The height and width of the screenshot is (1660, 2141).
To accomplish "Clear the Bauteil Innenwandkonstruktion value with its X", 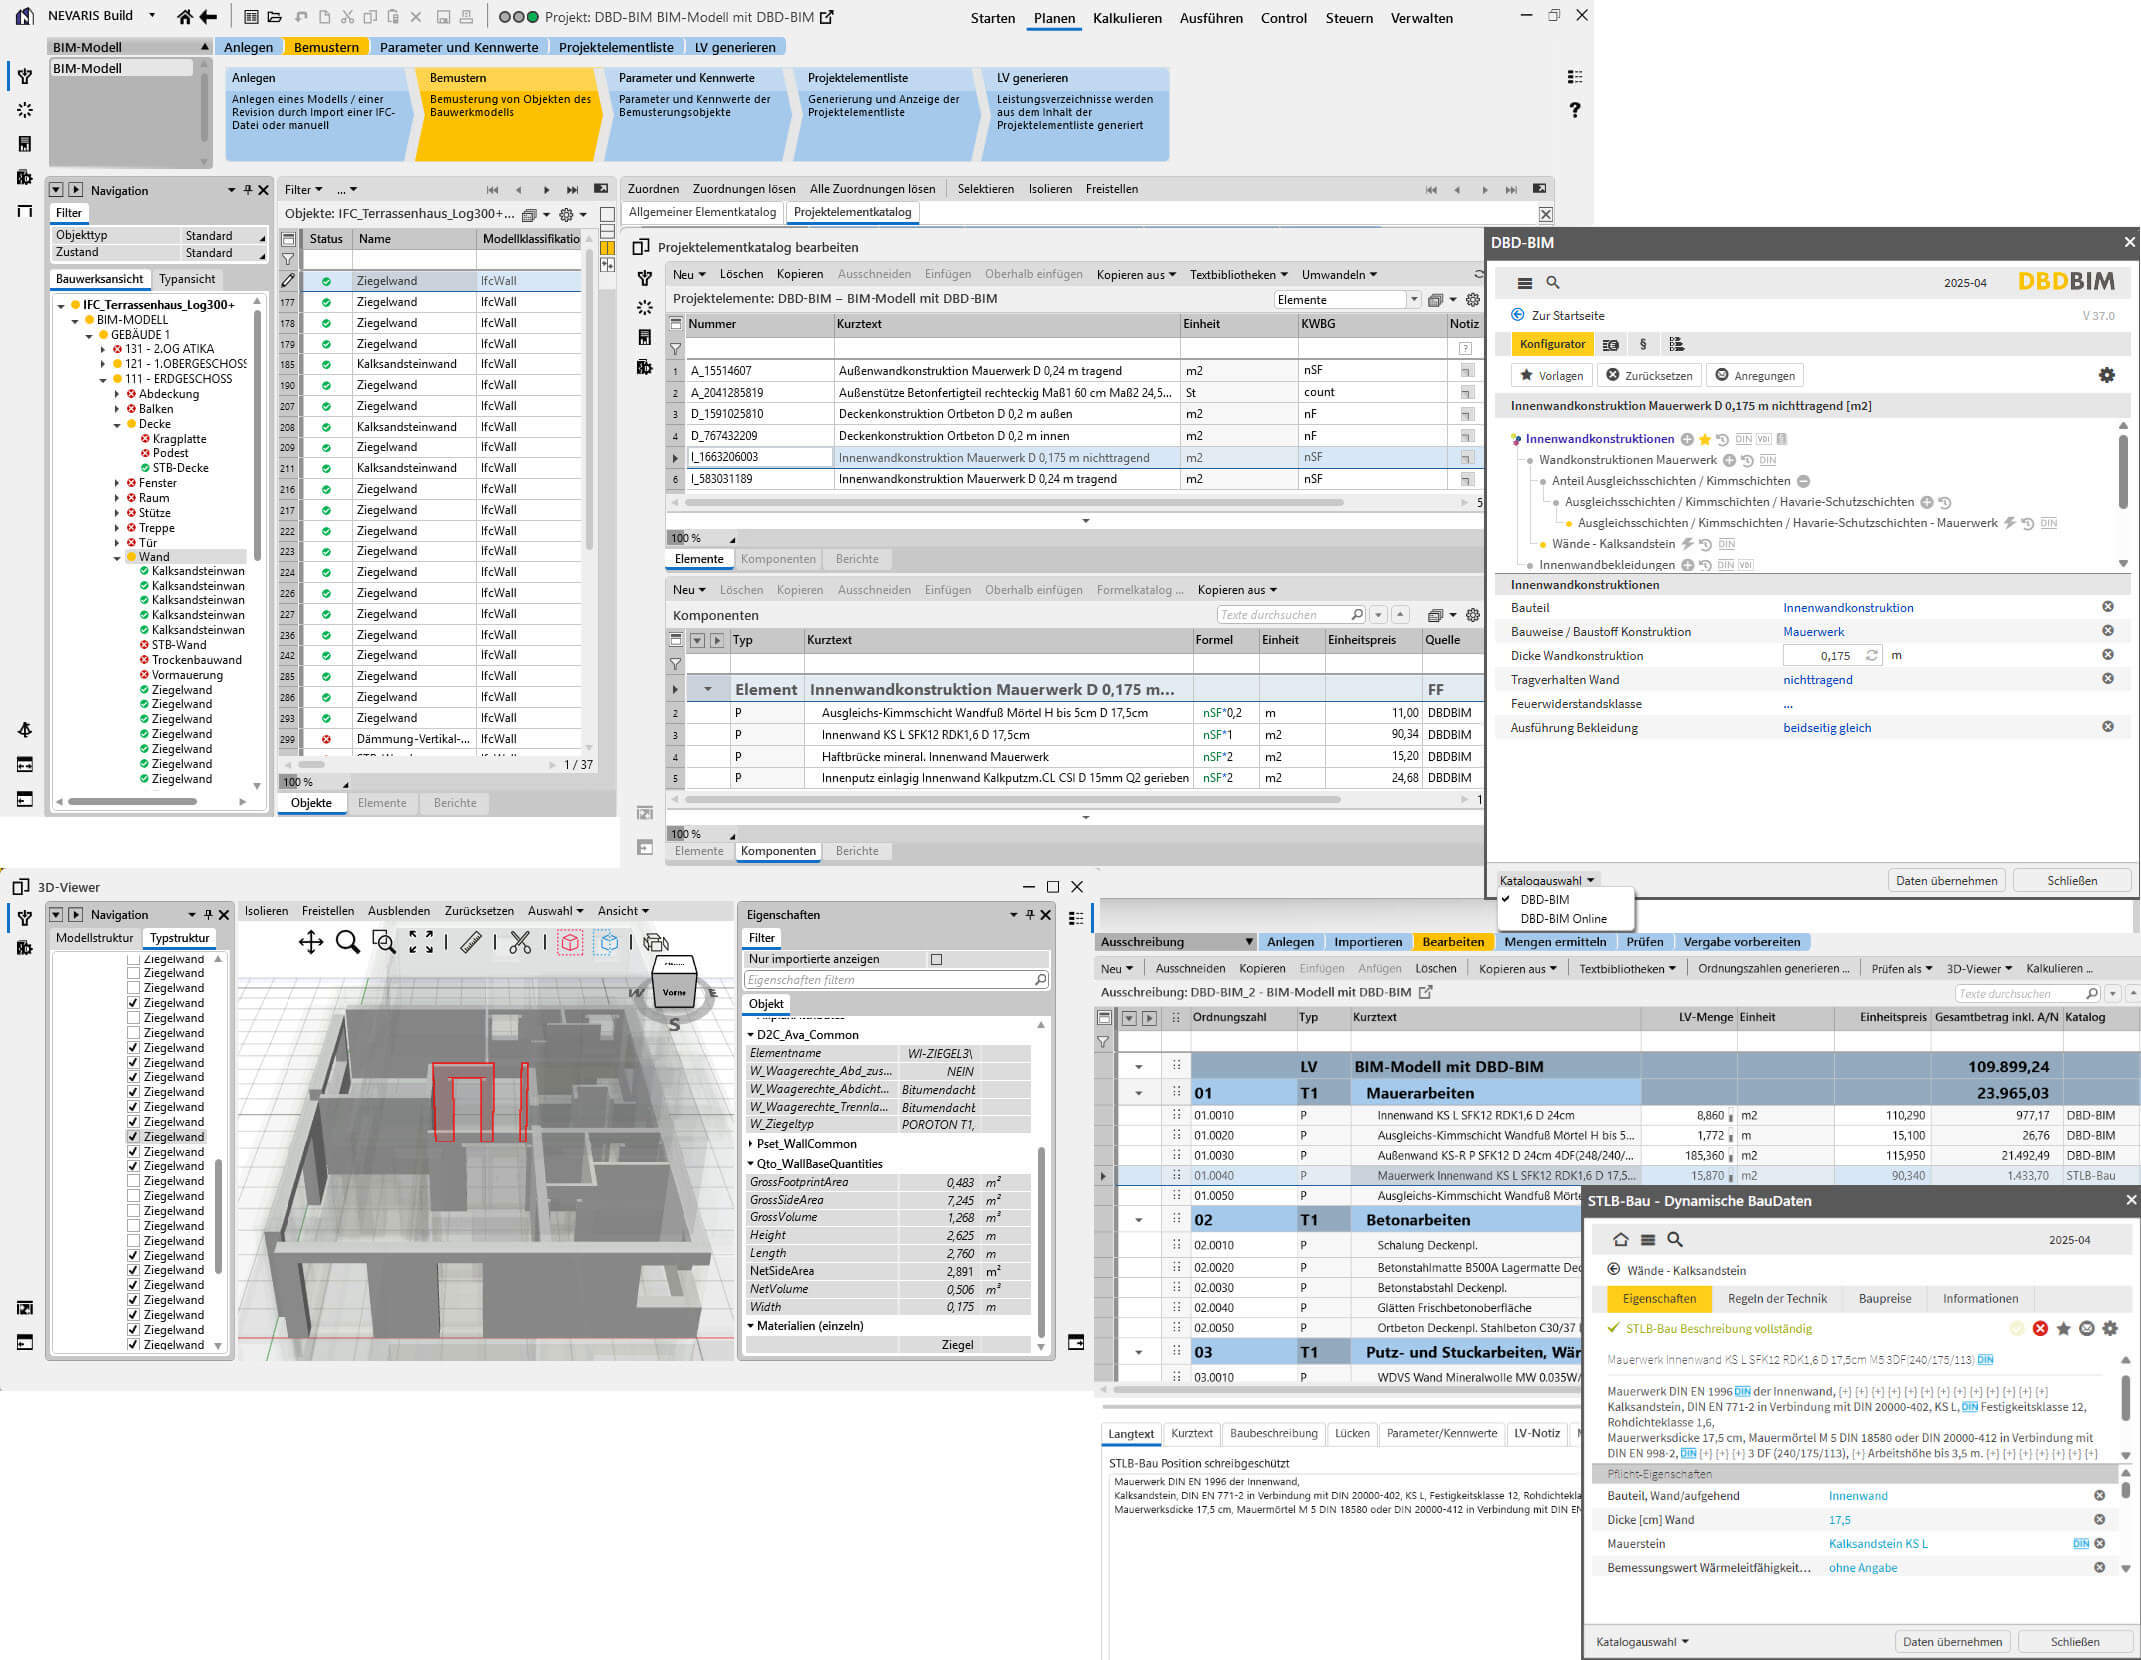I will [2108, 607].
